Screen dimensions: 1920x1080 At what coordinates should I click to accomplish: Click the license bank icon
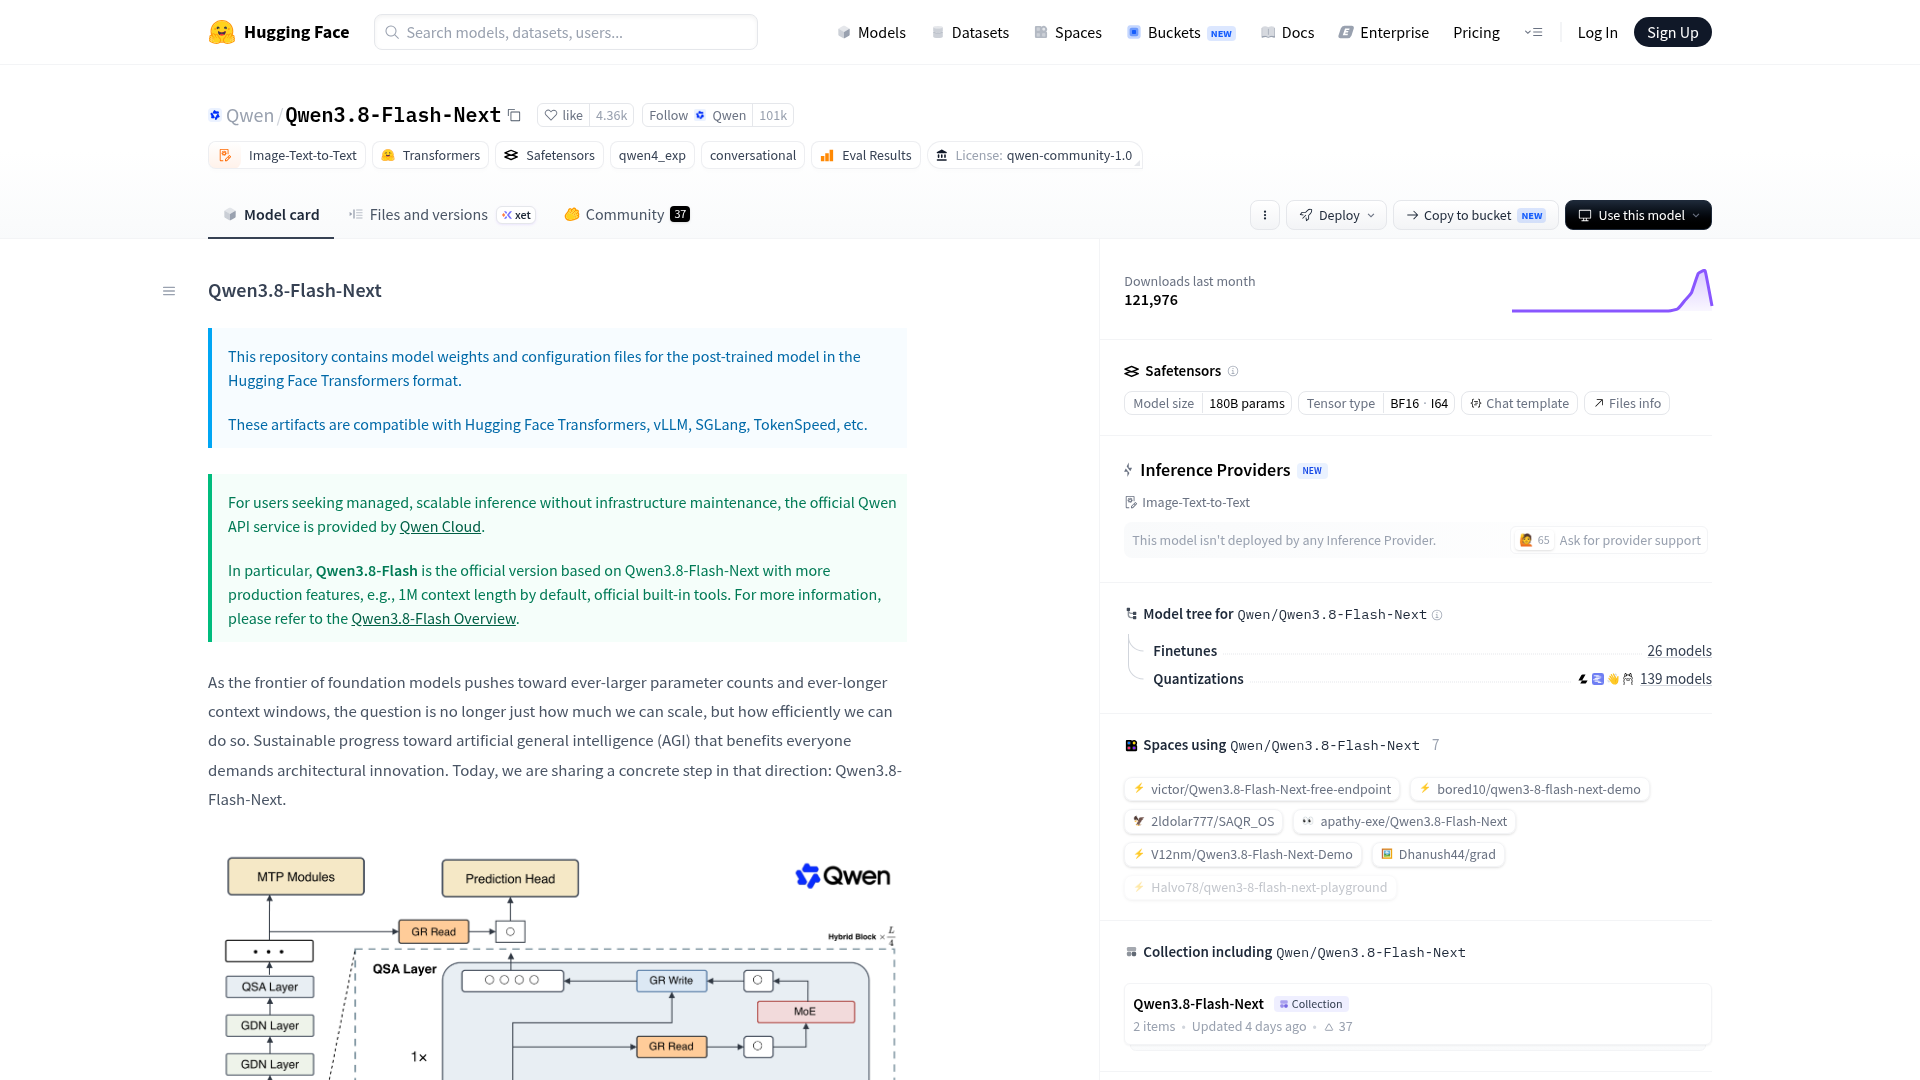point(942,156)
